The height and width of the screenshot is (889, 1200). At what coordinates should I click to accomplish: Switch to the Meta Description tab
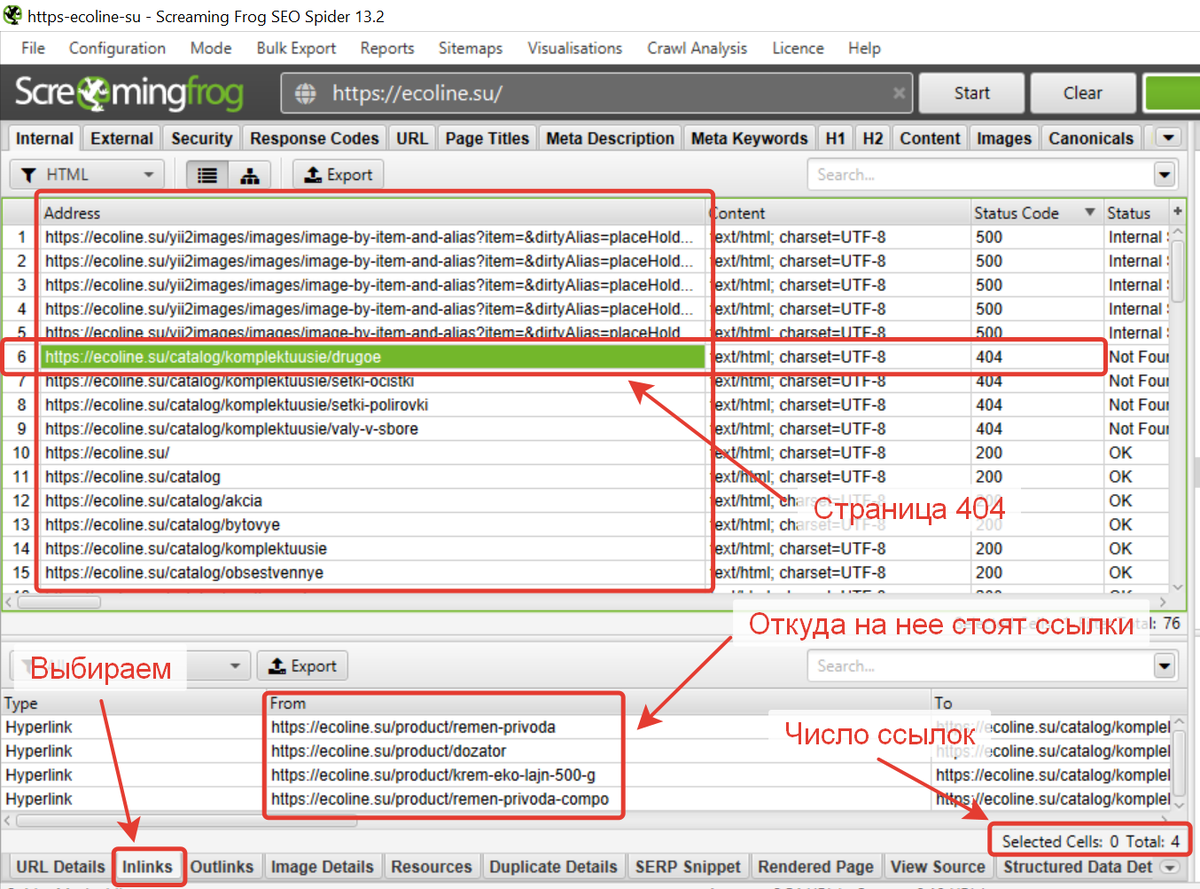(x=610, y=139)
